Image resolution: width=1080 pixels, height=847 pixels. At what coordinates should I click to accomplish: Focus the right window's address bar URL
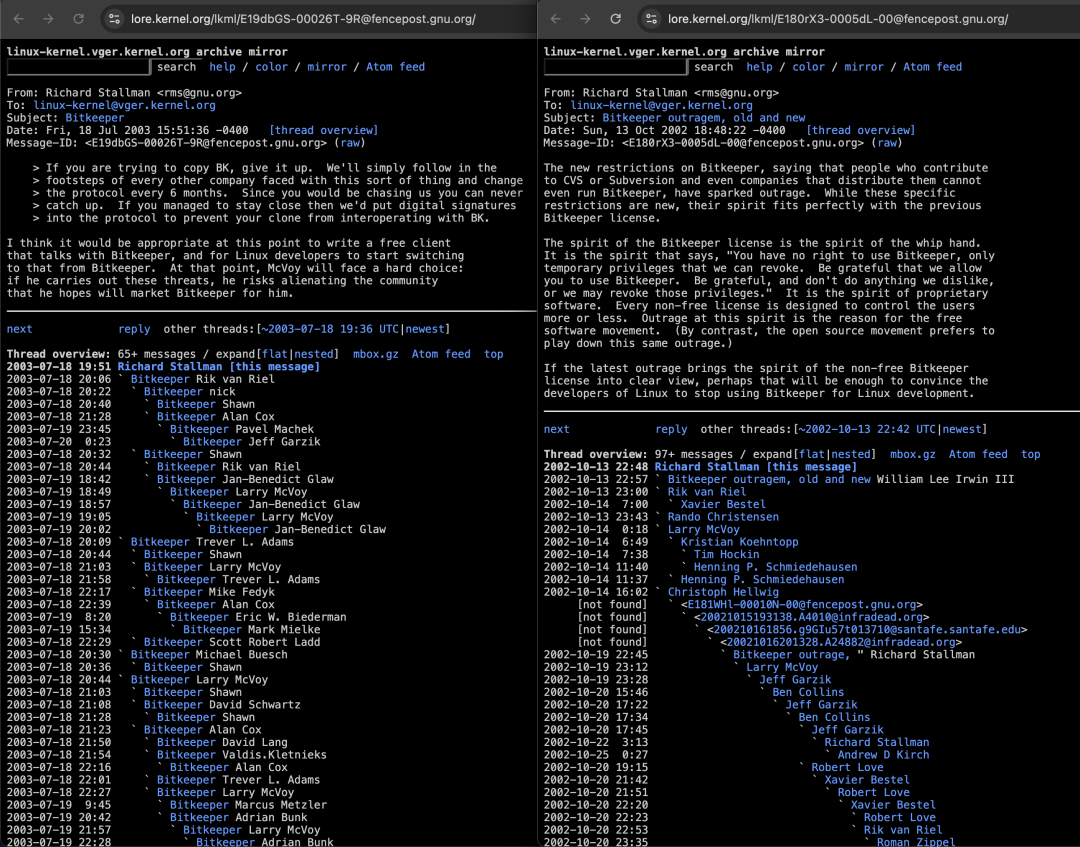coord(838,19)
